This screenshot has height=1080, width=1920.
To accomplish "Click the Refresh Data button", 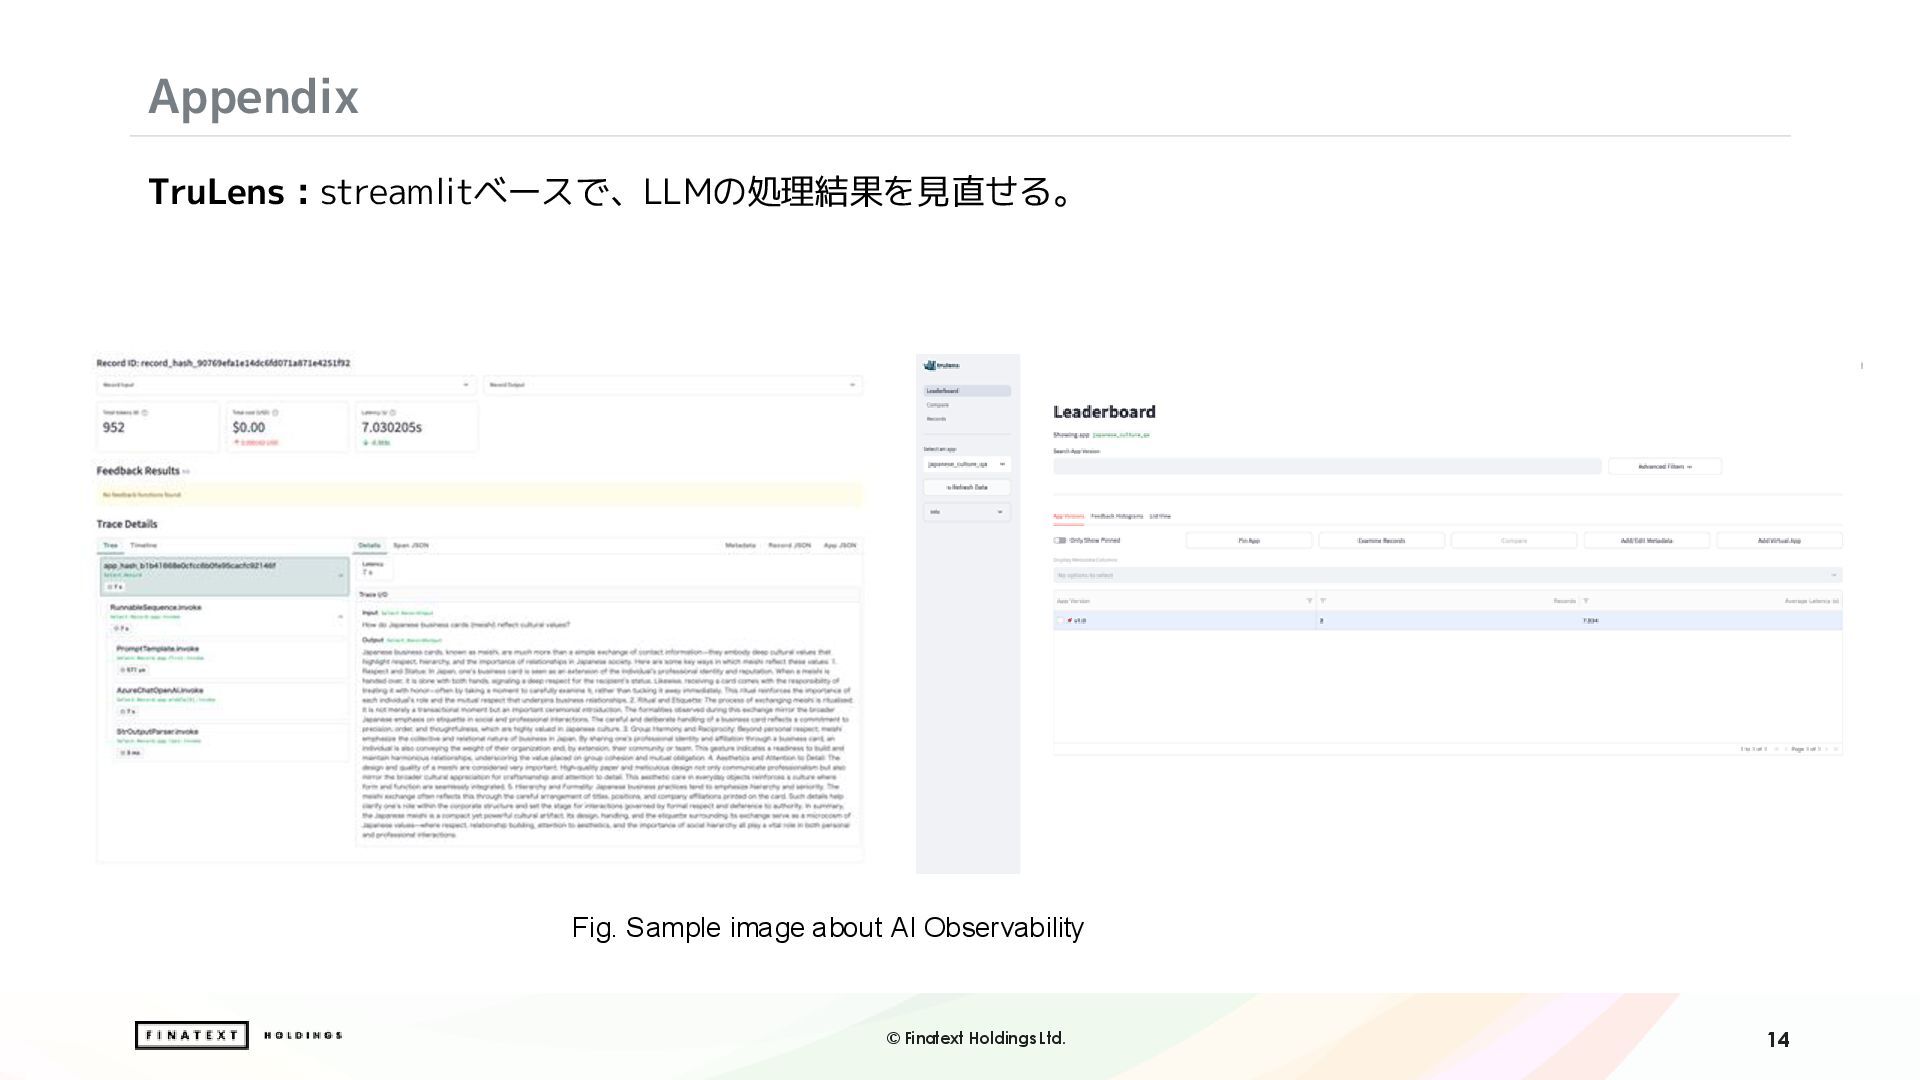I will tap(967, 488).
